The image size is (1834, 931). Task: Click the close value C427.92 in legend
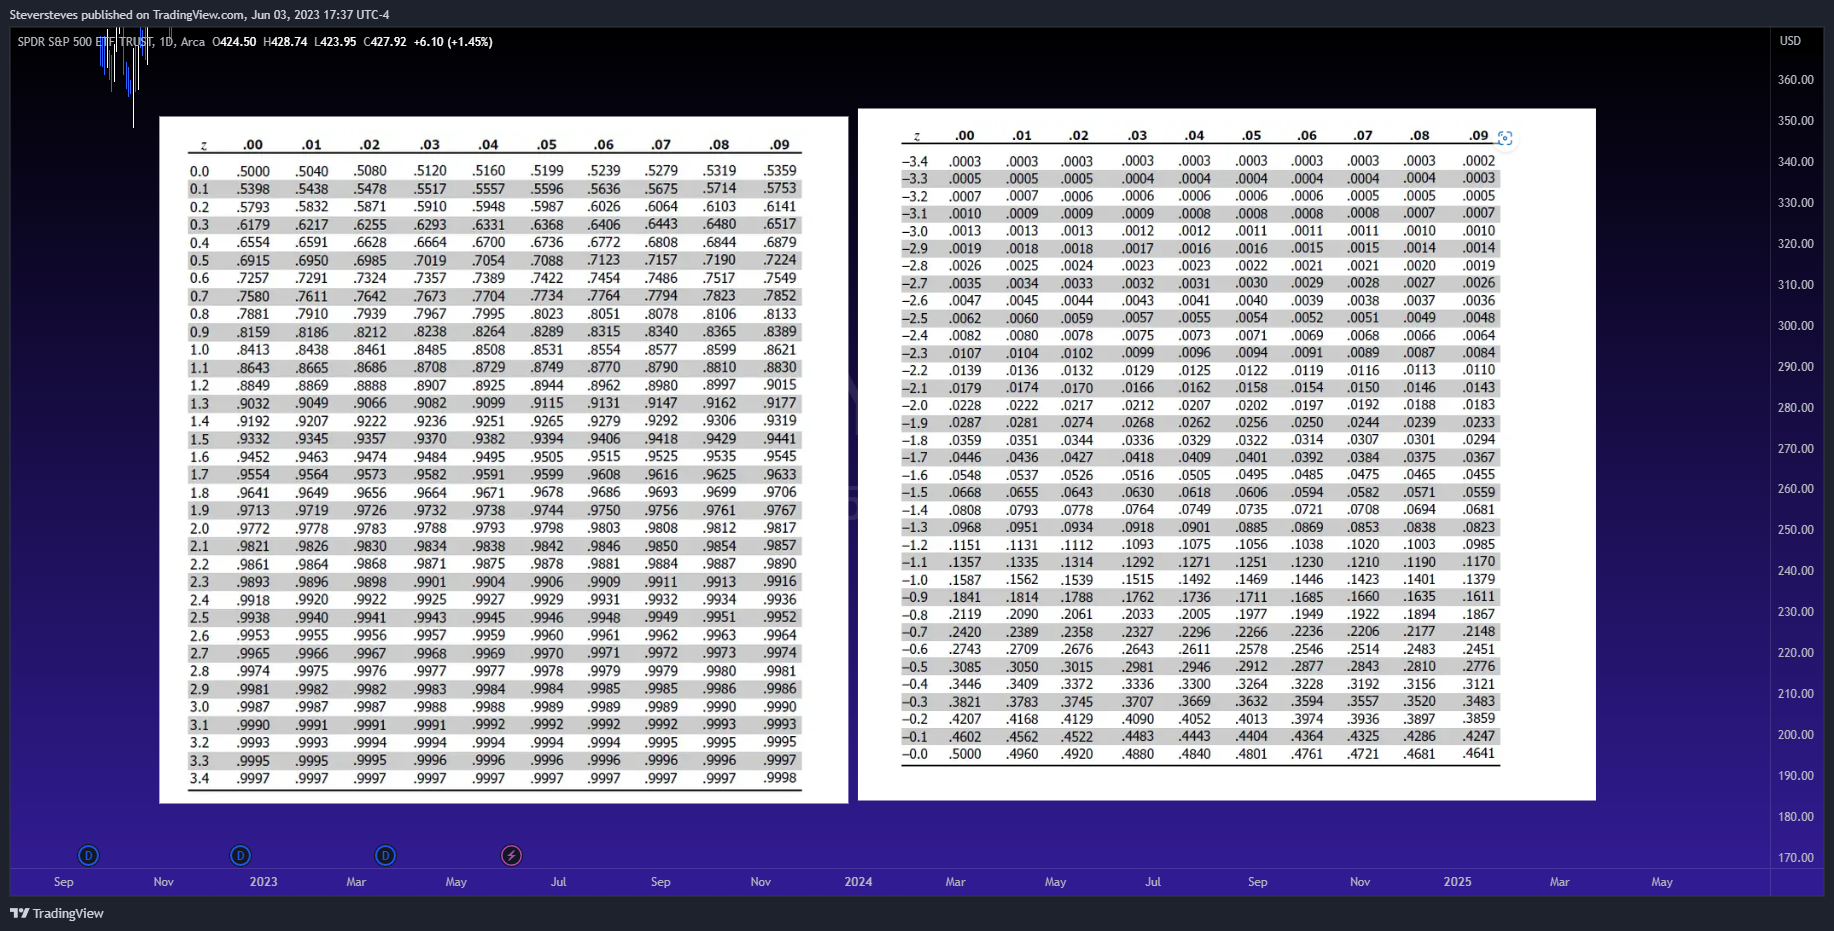385,42
